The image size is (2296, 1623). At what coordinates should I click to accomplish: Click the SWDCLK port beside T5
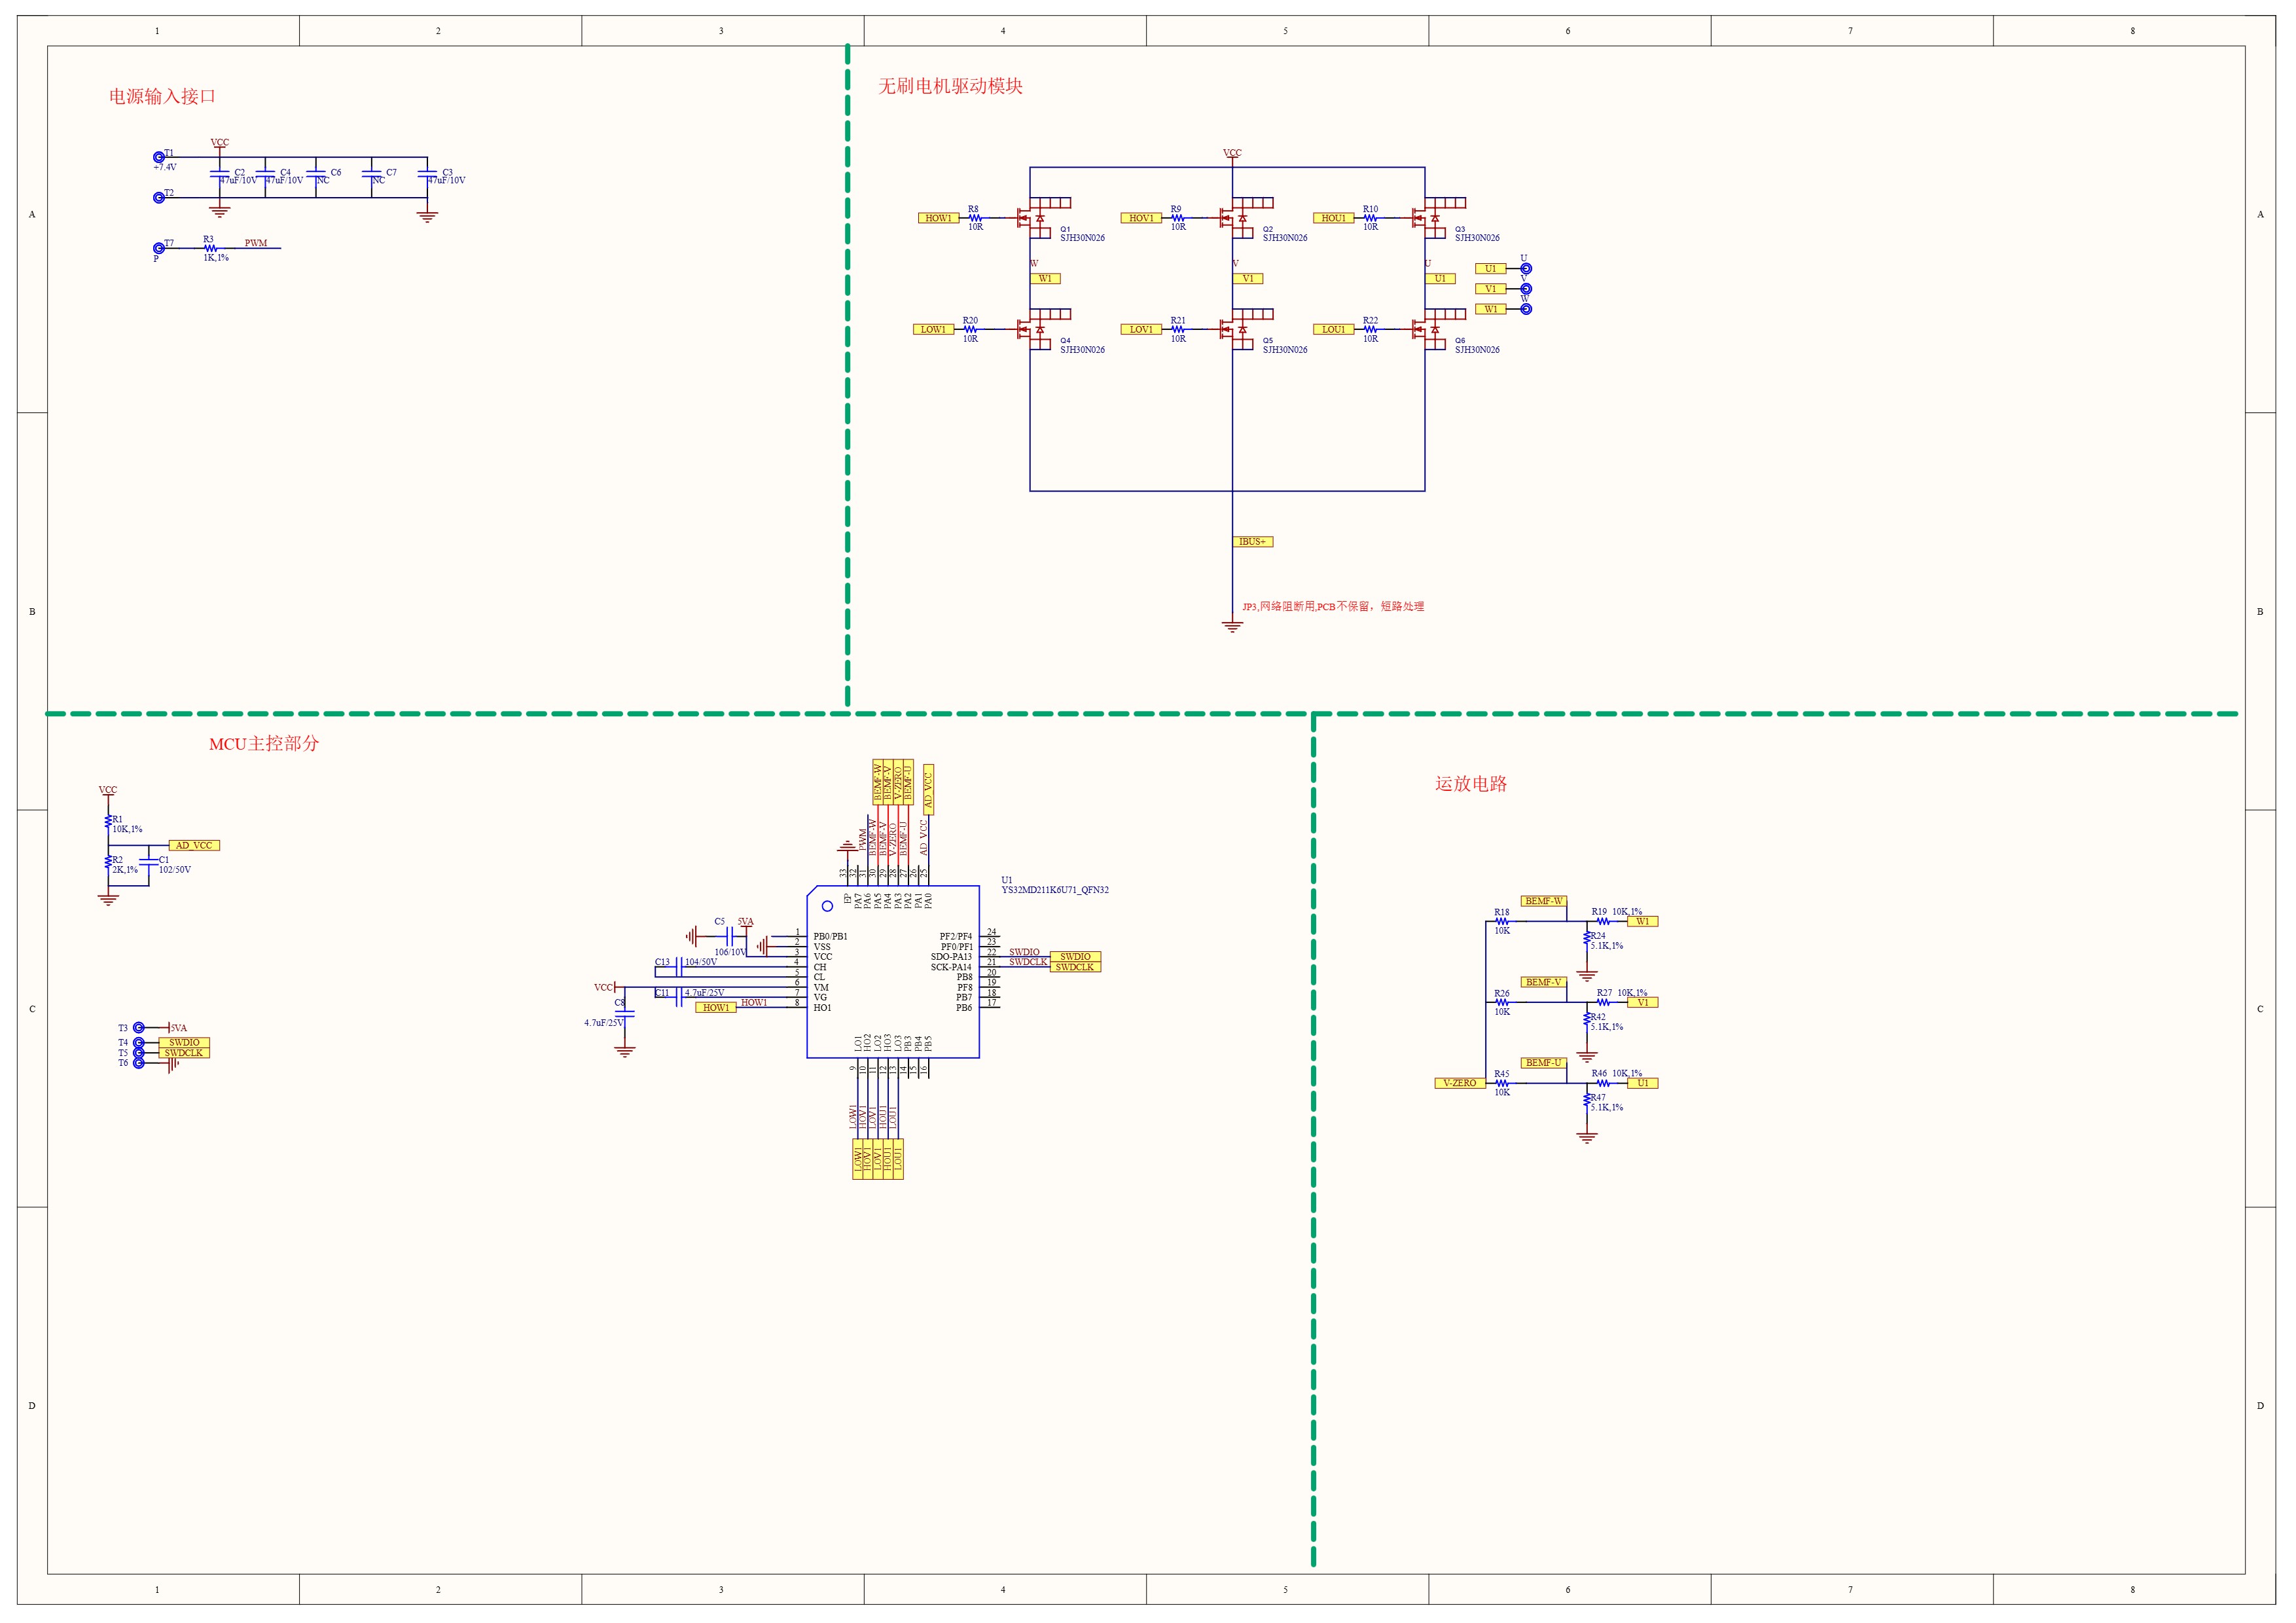pos(184,1053)
